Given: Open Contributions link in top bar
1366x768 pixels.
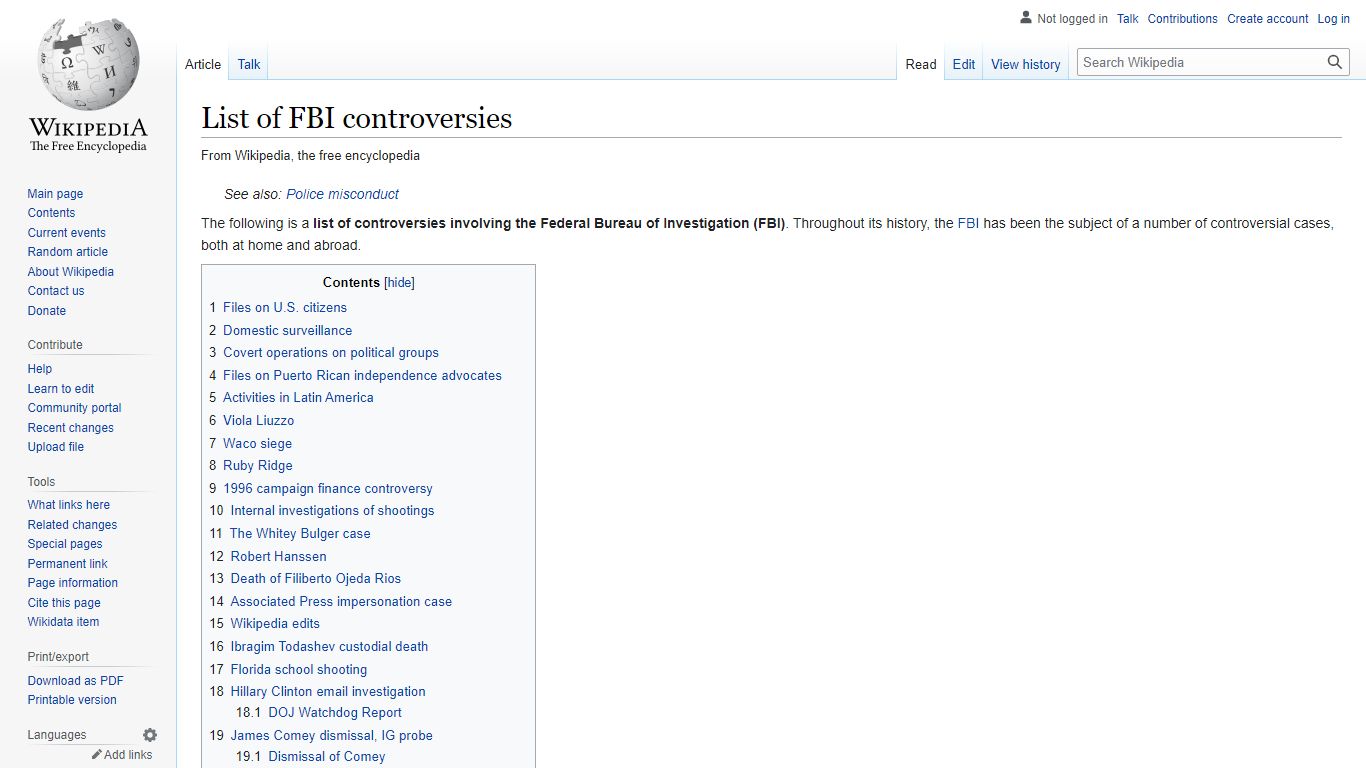Looking at the screenshot, I should (1183, 19).
